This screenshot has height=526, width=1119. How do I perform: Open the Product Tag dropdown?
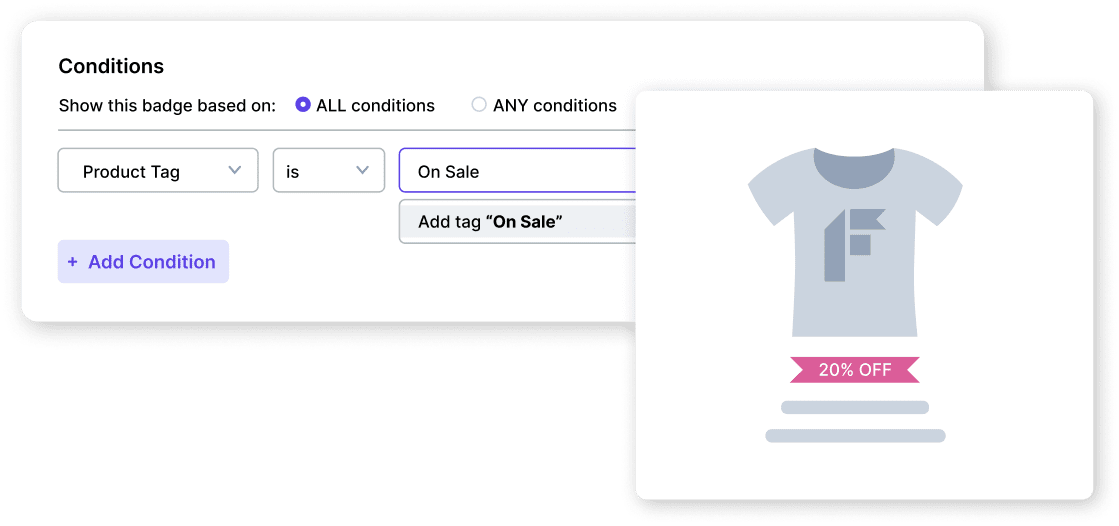coord(158,171)
